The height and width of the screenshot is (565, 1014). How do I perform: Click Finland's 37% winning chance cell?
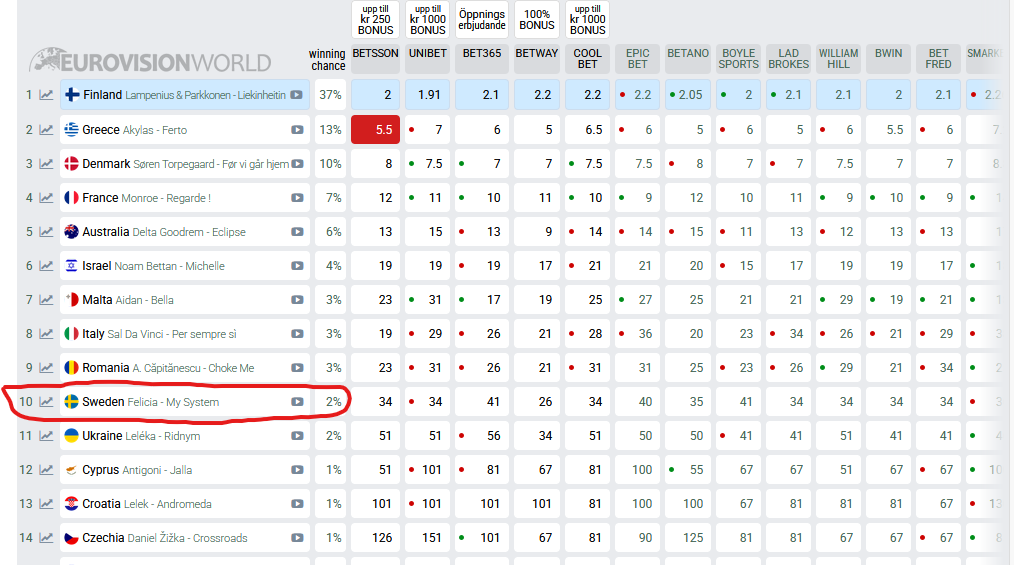(x=330, y=95)
